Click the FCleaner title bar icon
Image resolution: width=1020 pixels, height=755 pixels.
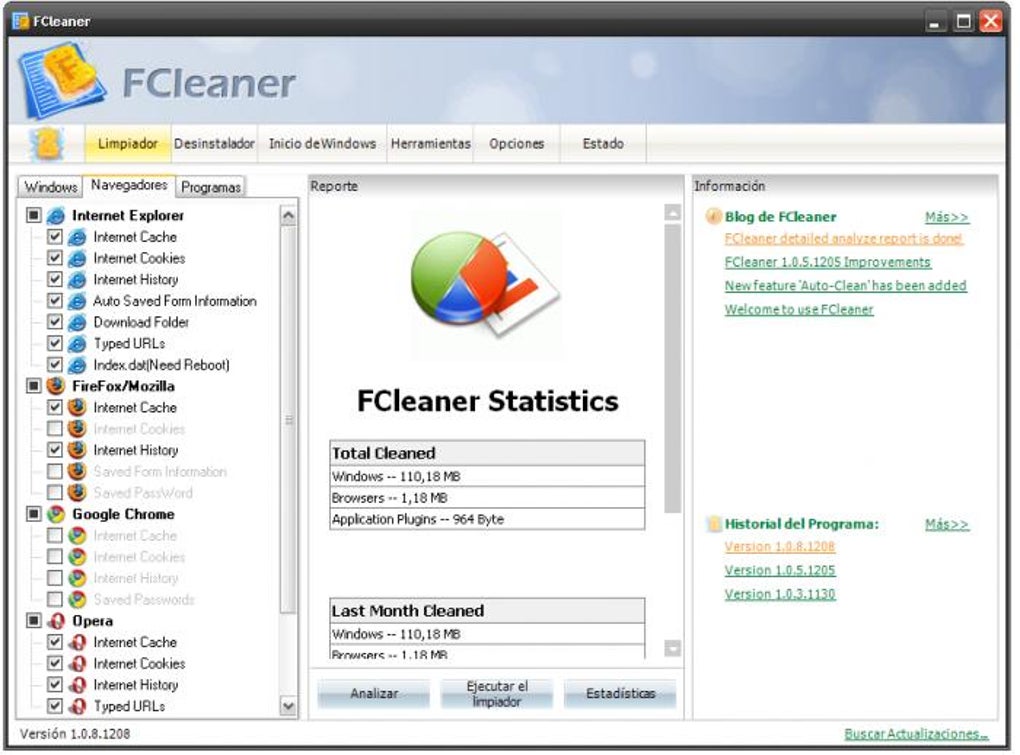(21, 21)
